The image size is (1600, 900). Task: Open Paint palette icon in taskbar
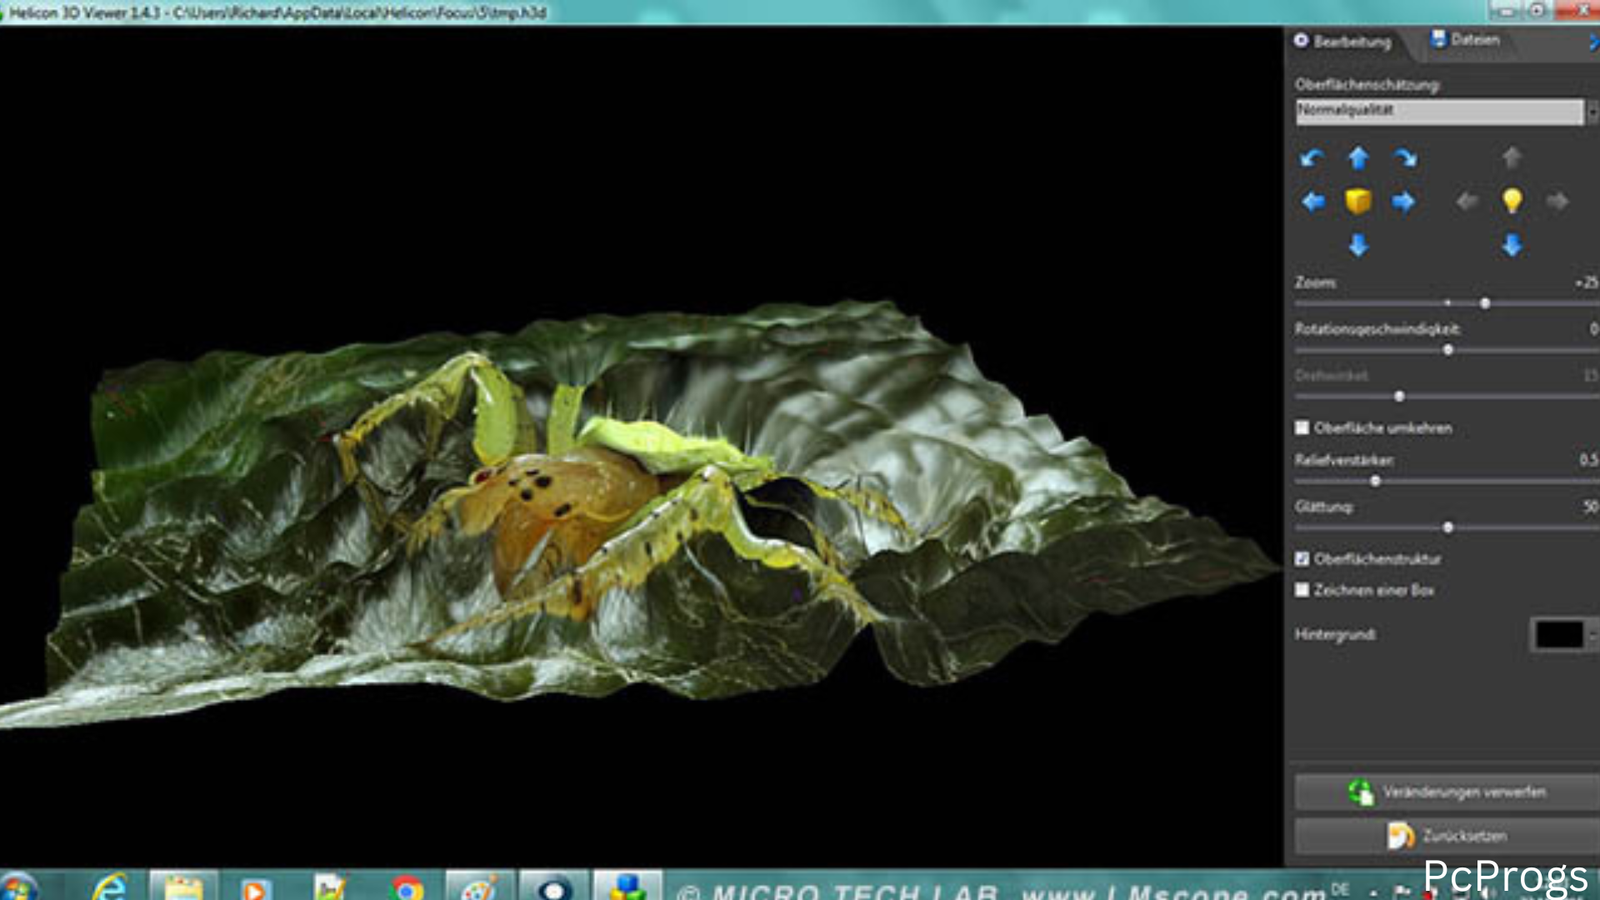click(478, 887)
